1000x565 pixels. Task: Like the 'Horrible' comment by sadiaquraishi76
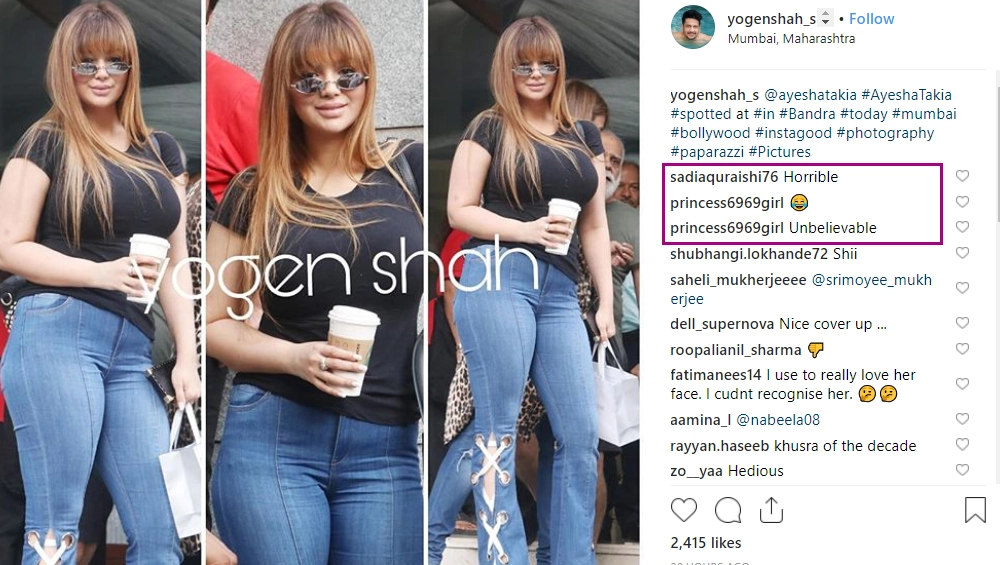coord(962,175)
